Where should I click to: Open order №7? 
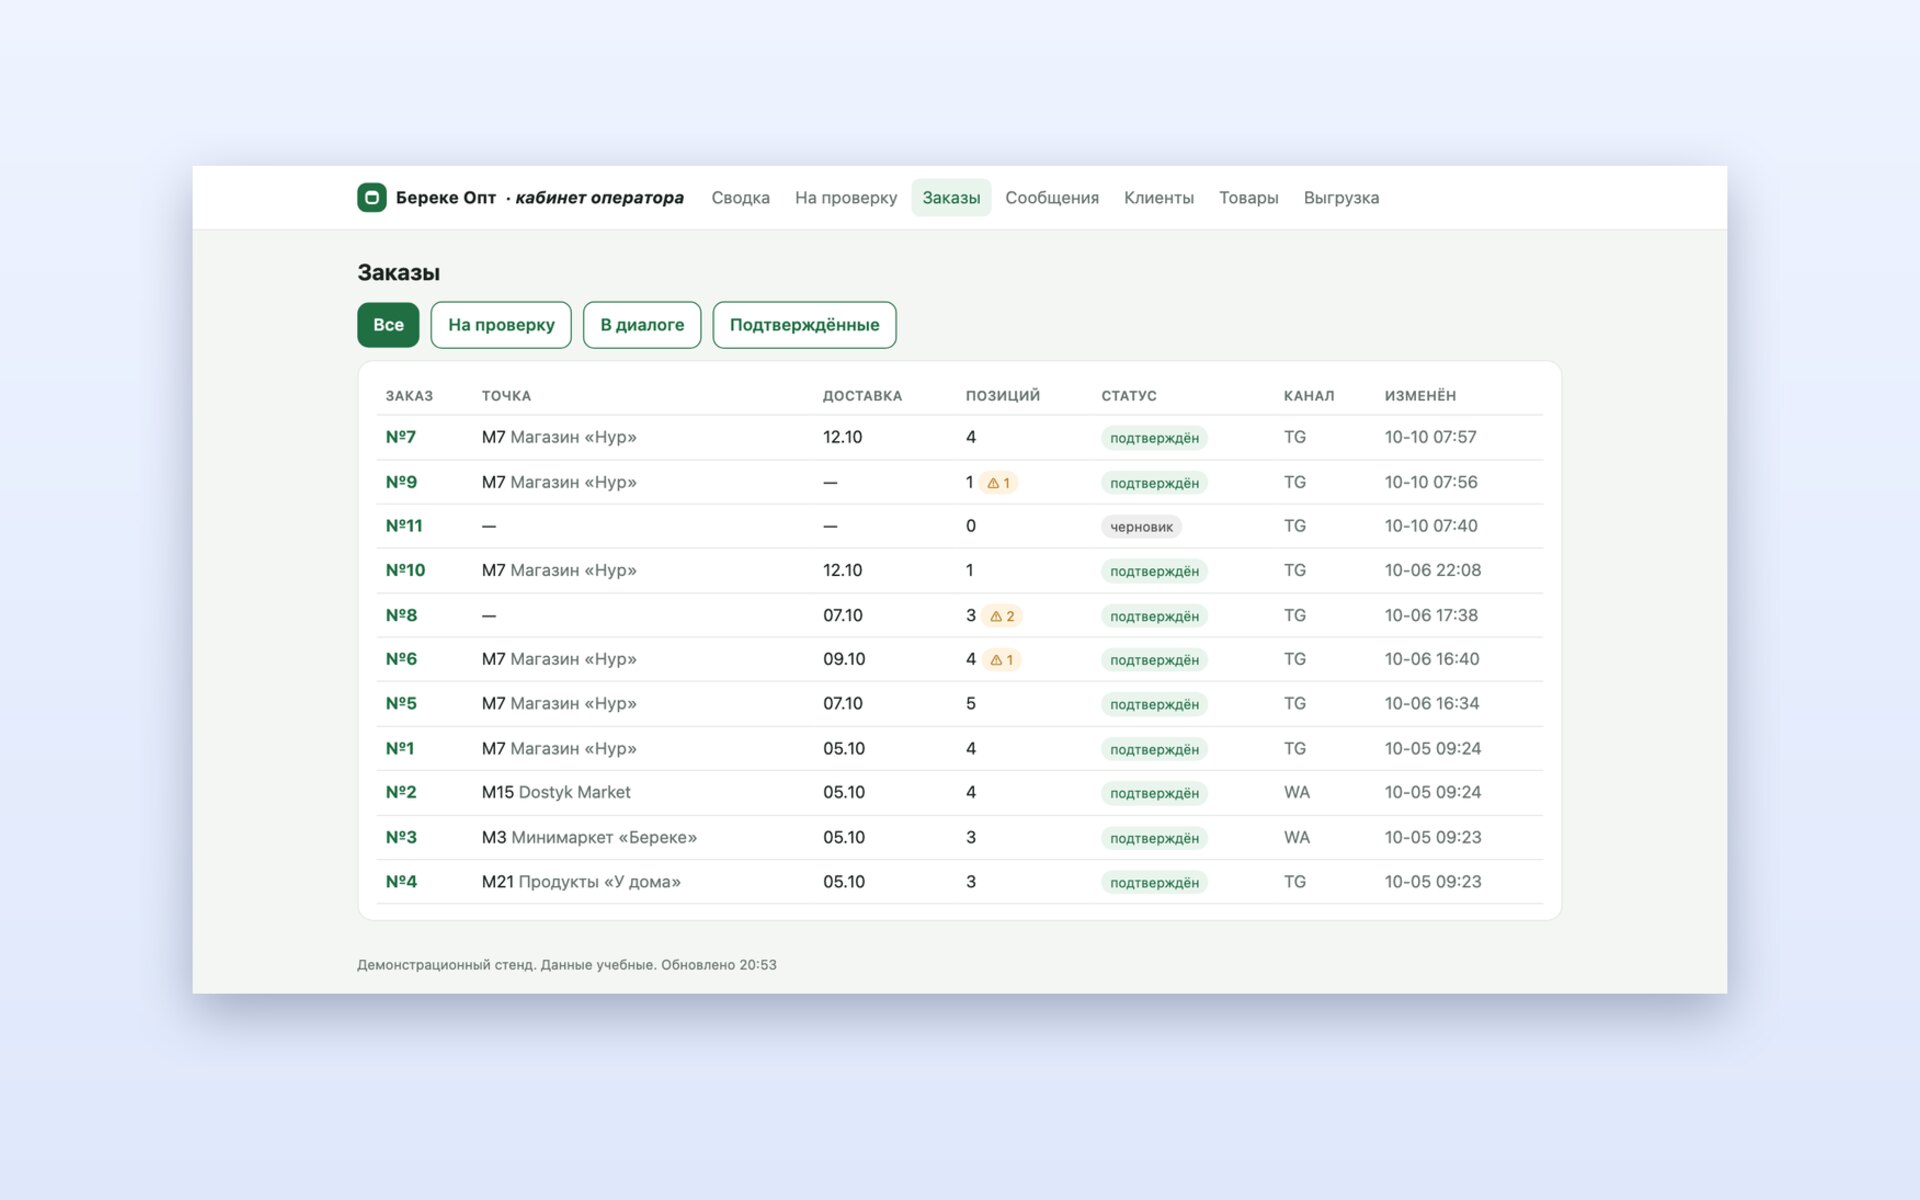tap(401, 437)
